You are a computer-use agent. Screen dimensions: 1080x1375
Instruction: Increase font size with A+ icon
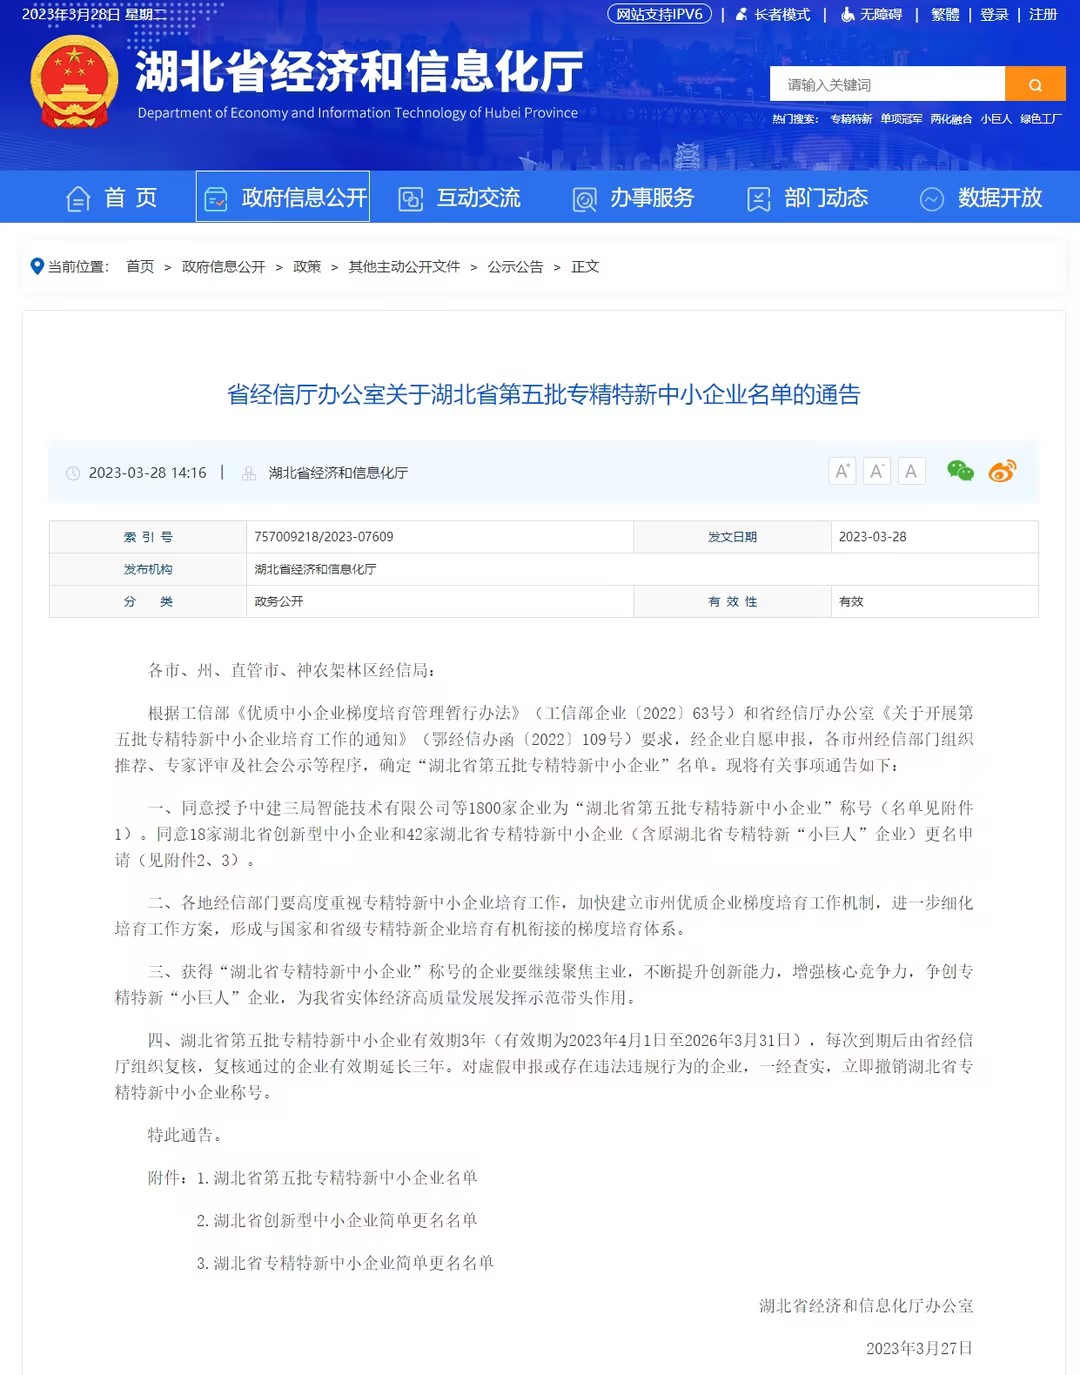tap(843, 471)
